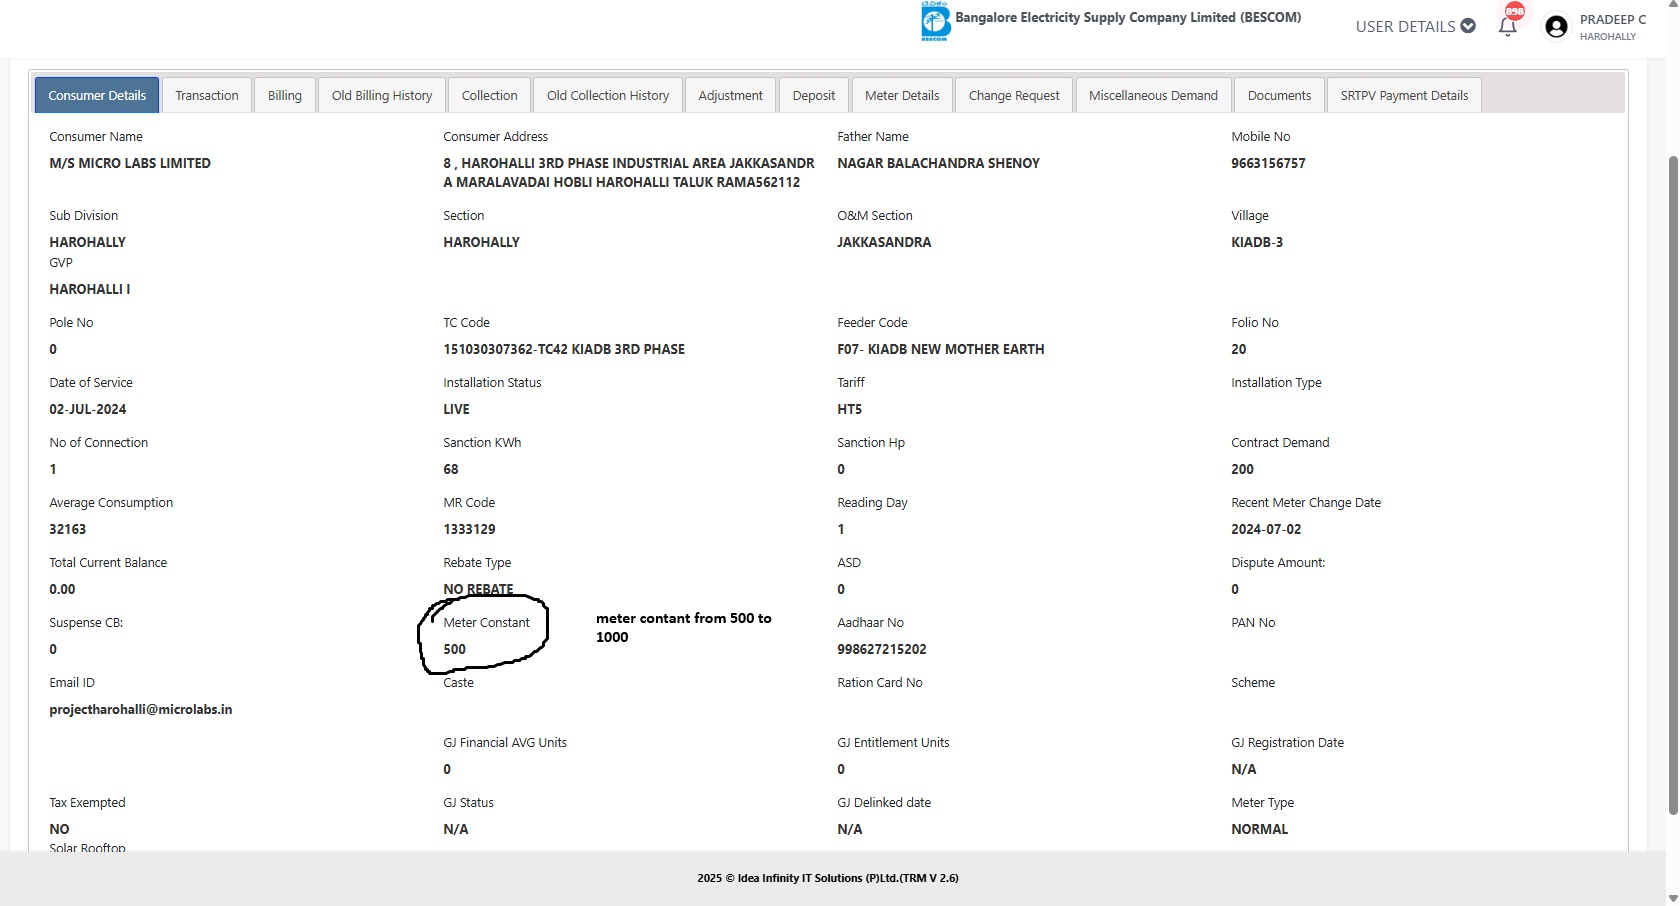
Task: Click the MR Code value 1333129
Action: [x=469, y=529]
